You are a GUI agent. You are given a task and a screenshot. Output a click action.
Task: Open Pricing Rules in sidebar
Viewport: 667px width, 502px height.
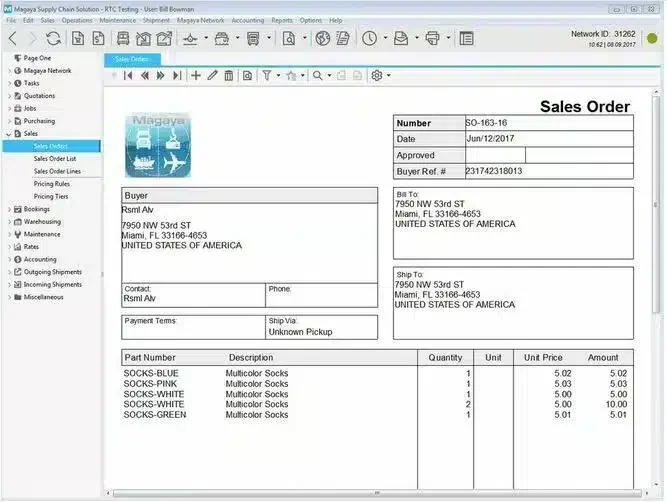pos(52,184)
